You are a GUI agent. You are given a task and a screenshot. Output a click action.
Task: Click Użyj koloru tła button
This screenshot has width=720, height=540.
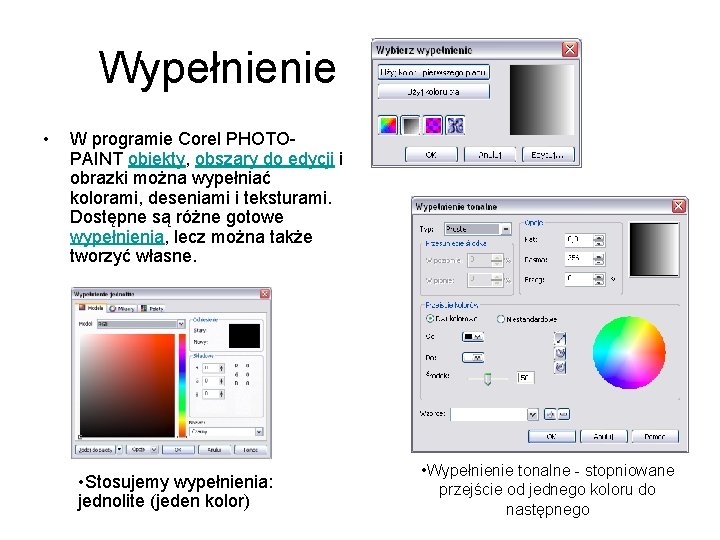tap(433, 92)
